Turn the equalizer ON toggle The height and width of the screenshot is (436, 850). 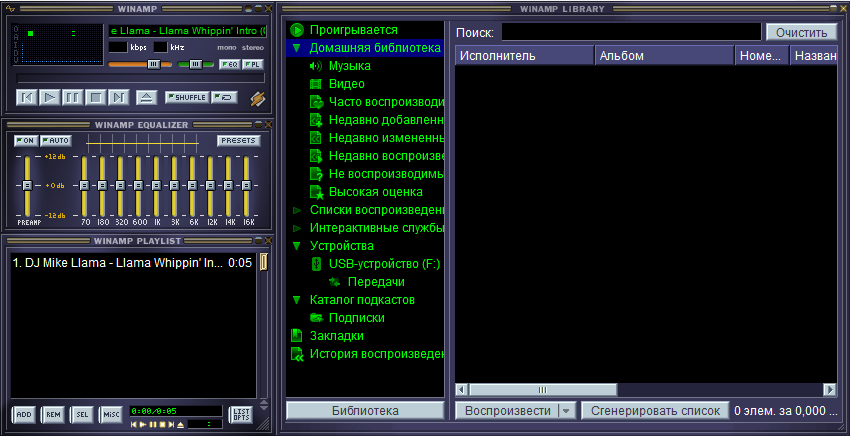(x=25, y=140)
